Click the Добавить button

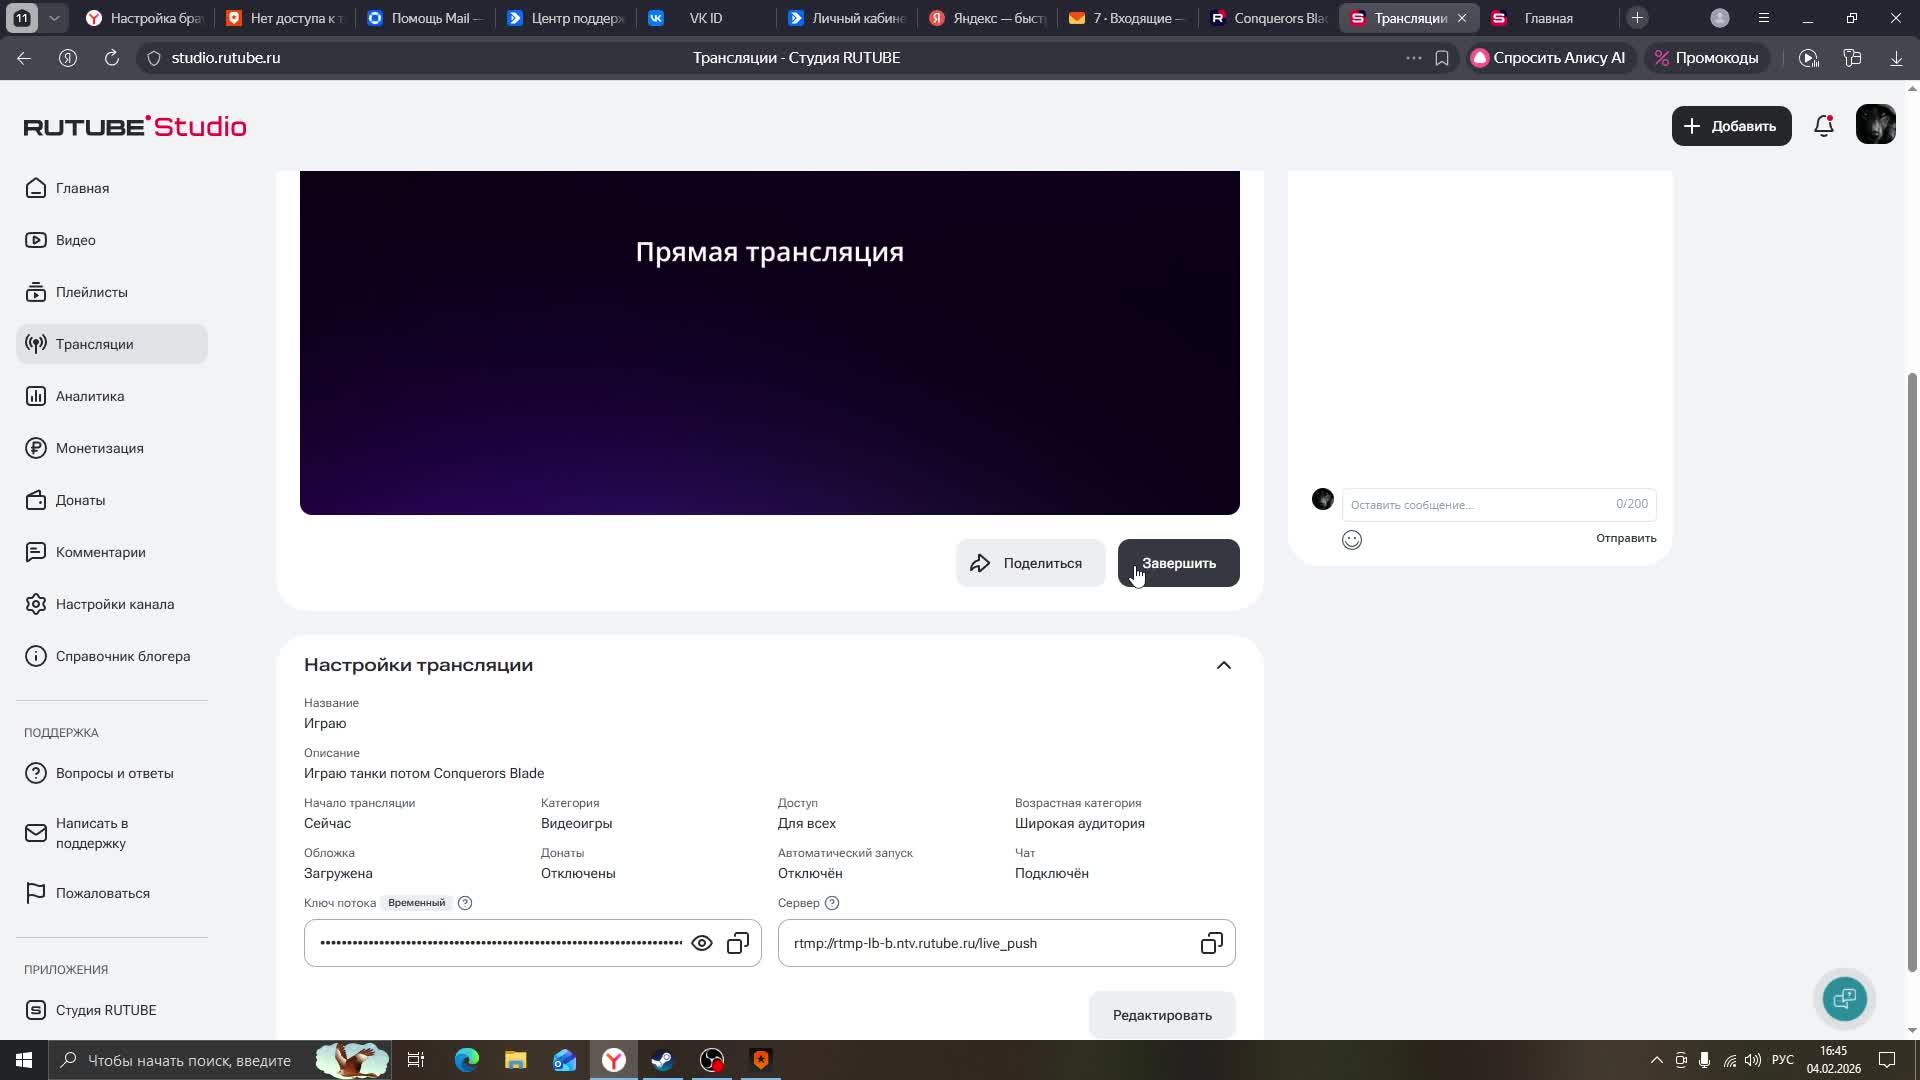click(1731, 126)
